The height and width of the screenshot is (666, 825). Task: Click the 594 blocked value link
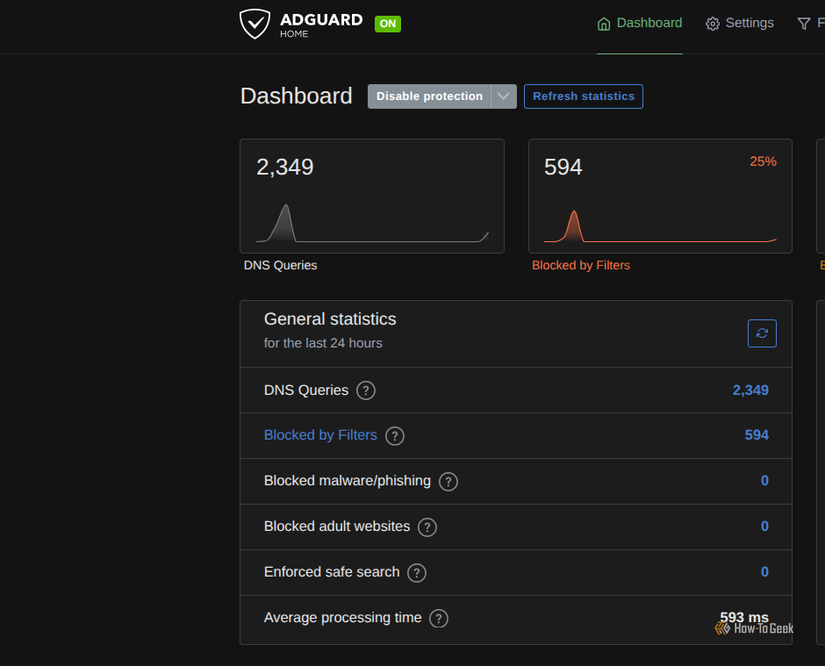click(x=757, y=435)
